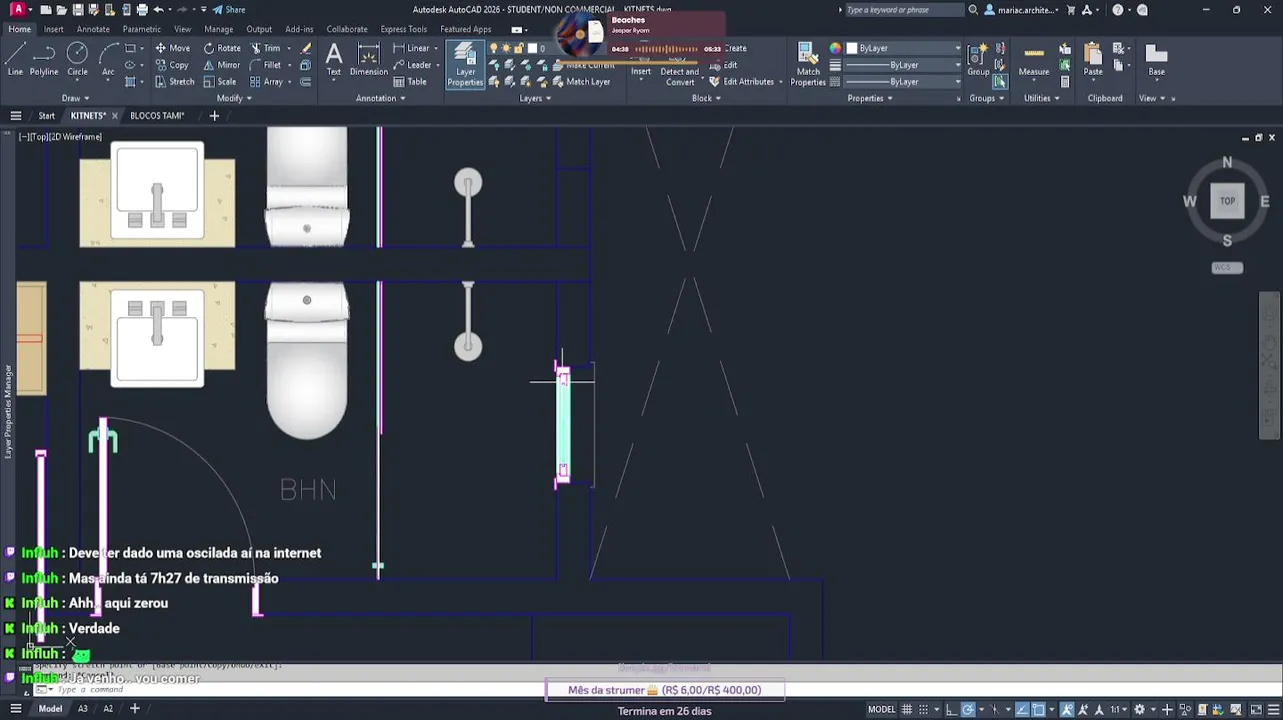1283x720 pixels.
Task: Click the command line input
Action: click(300, 690)
